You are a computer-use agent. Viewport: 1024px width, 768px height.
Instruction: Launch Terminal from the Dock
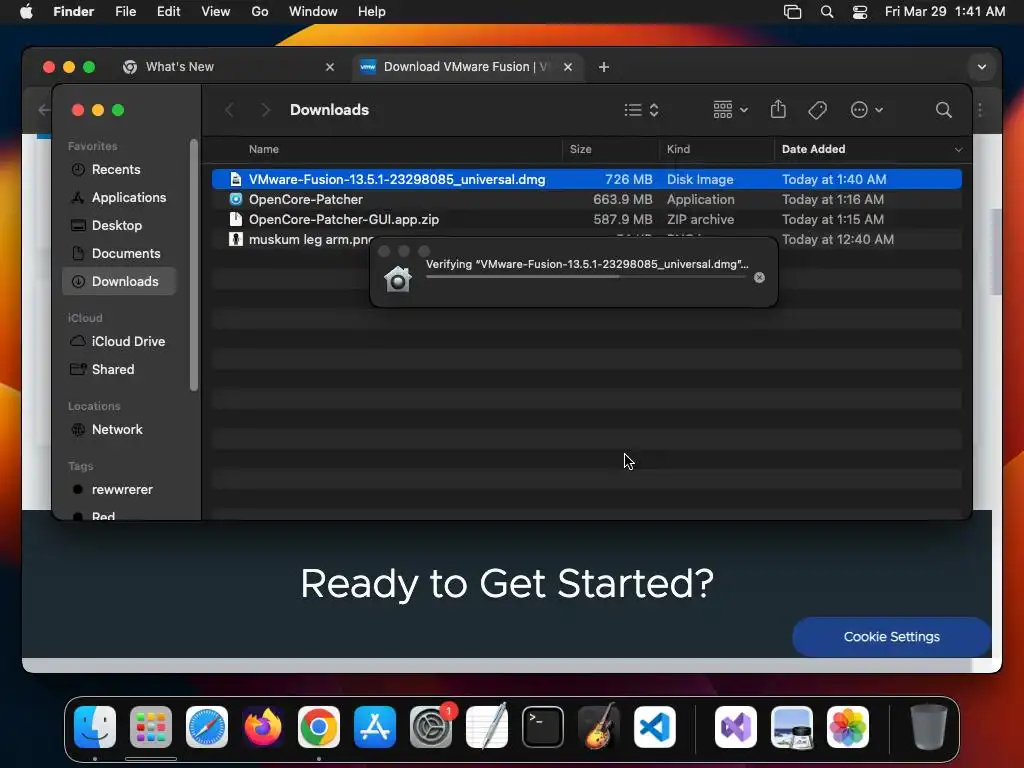(543, 727)
